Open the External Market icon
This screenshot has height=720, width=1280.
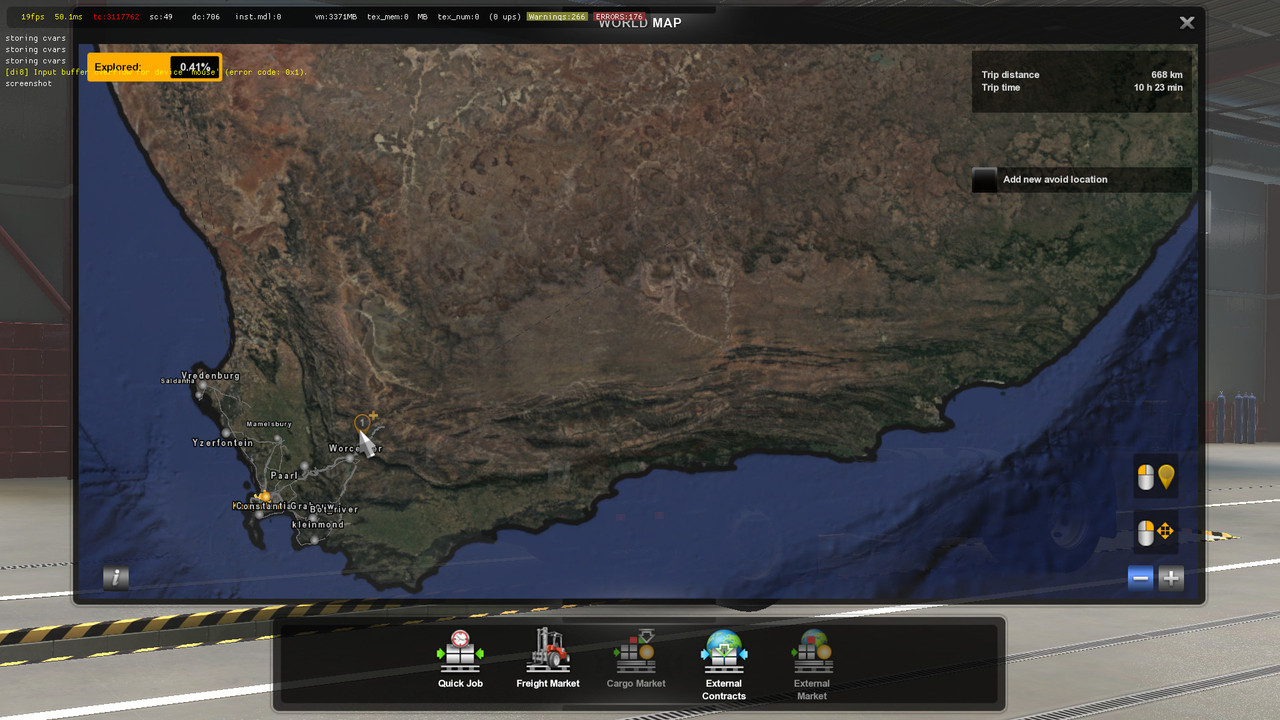[x=812, y=664]
